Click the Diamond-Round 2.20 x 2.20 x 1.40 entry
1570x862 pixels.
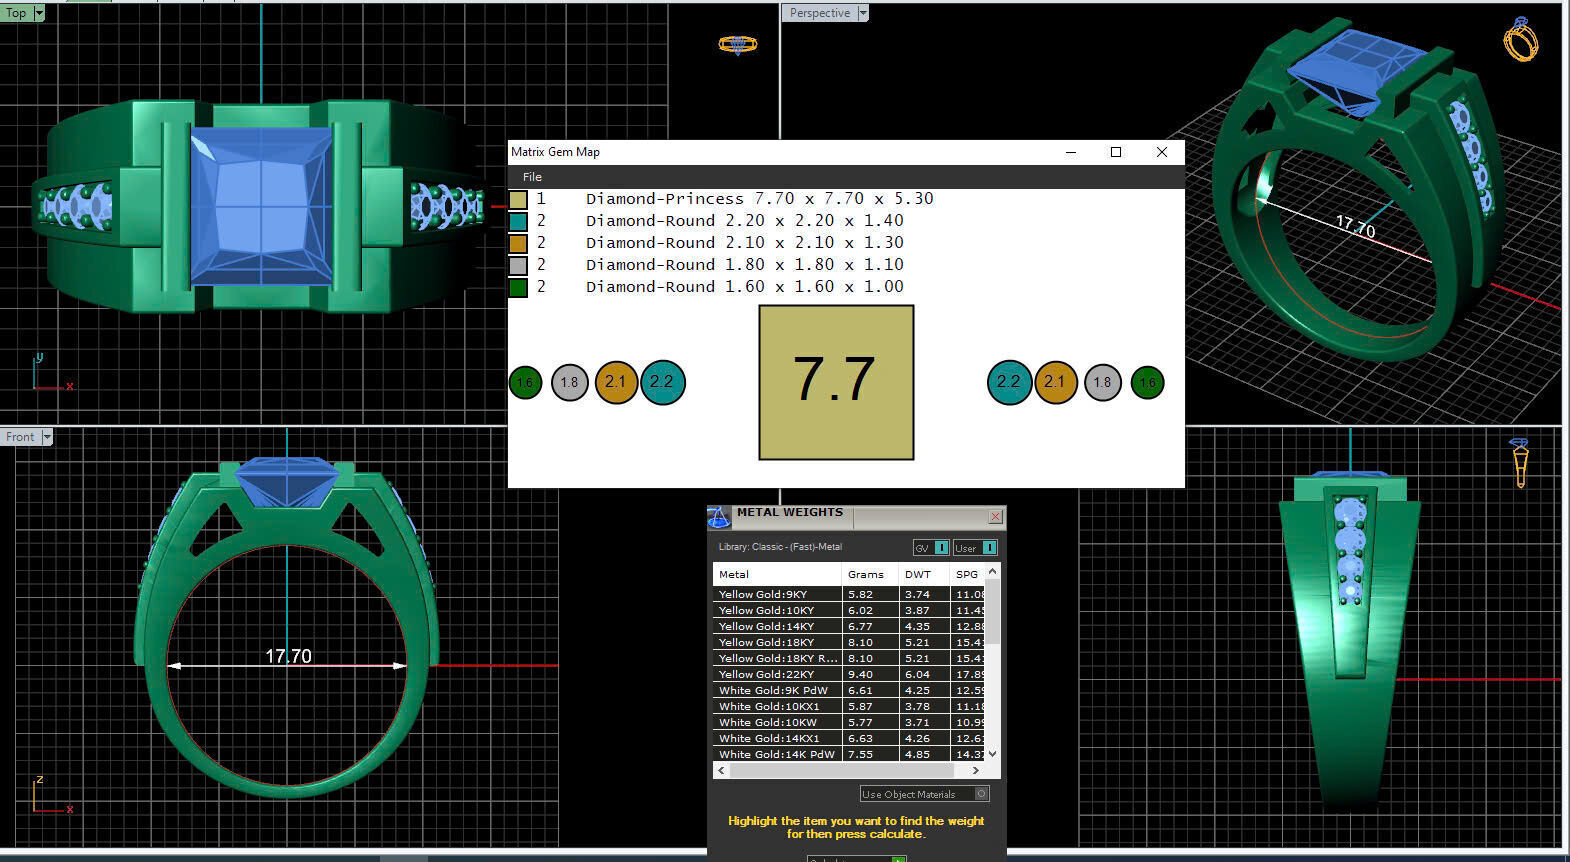click(x=744, y=221)
